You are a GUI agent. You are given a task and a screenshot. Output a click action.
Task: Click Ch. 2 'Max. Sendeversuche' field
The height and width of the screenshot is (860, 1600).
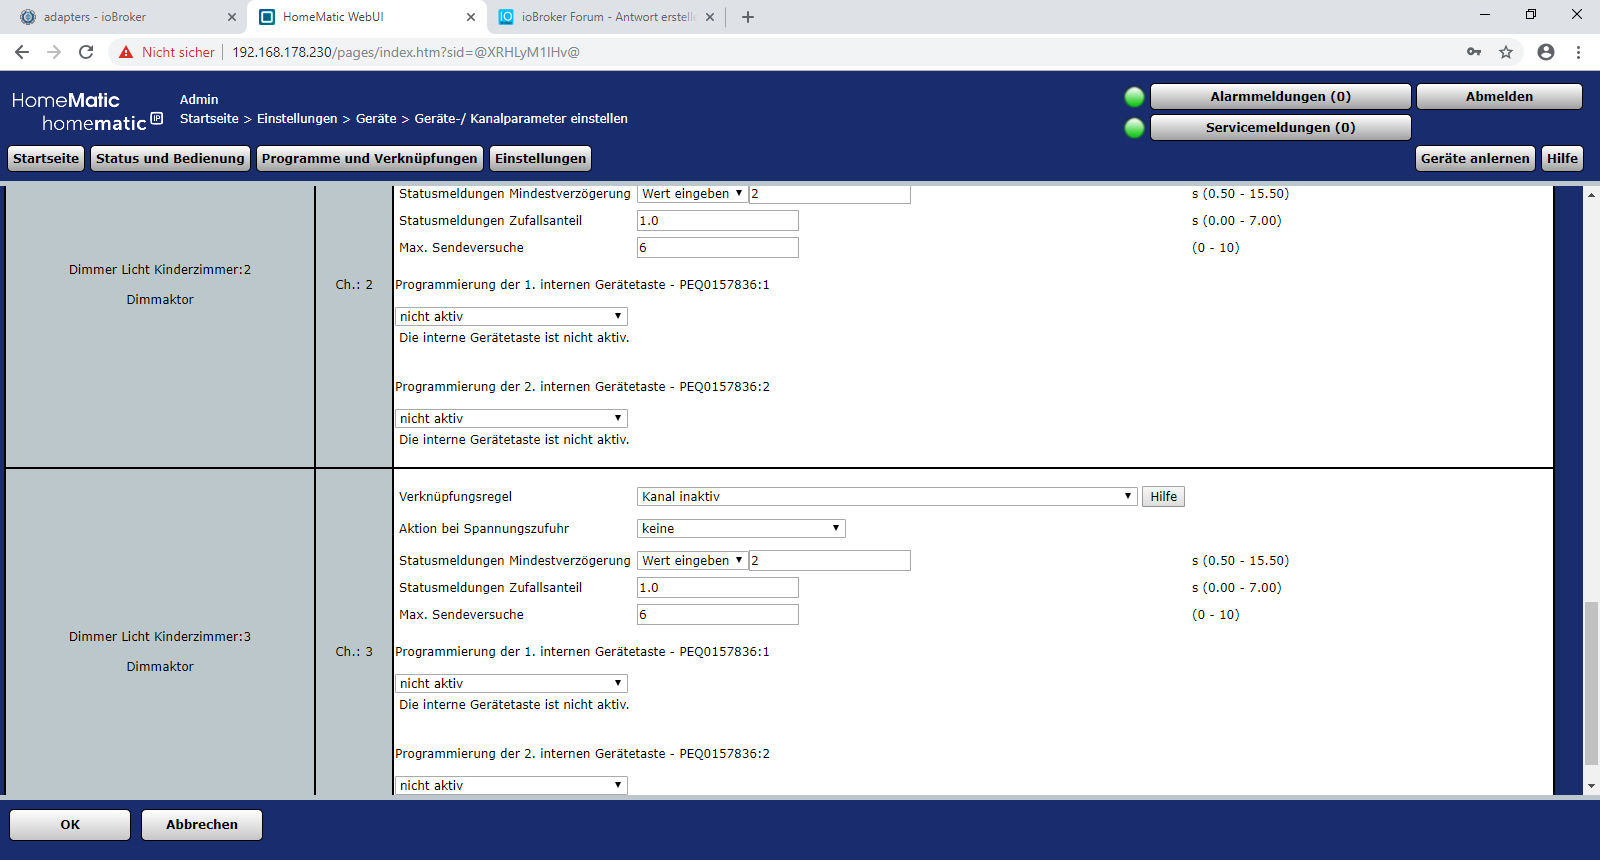[x=718, y=248]
